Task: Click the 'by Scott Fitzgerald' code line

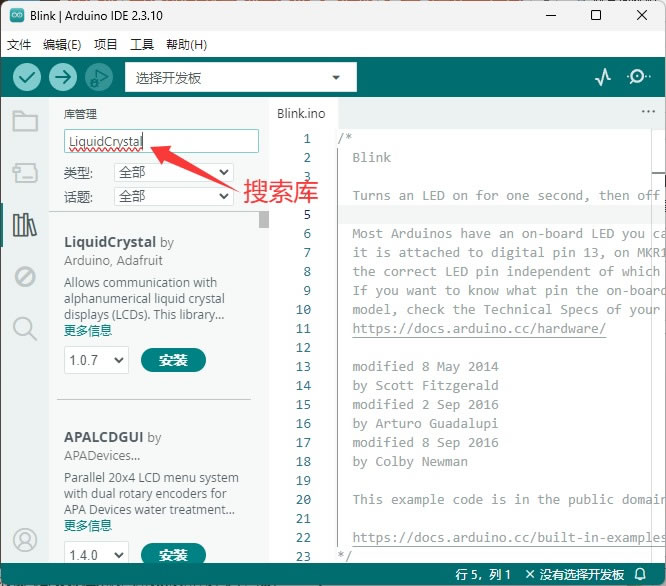Action: [x=425, y=386]
